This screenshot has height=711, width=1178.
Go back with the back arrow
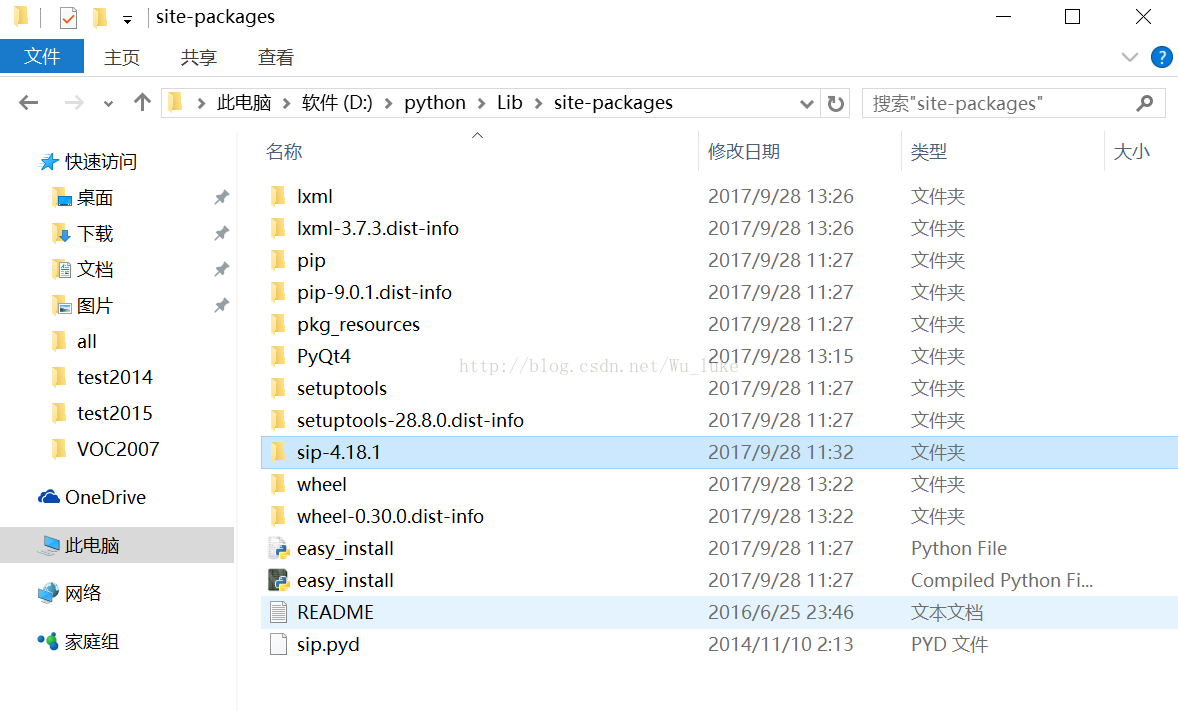click(29, 103)
